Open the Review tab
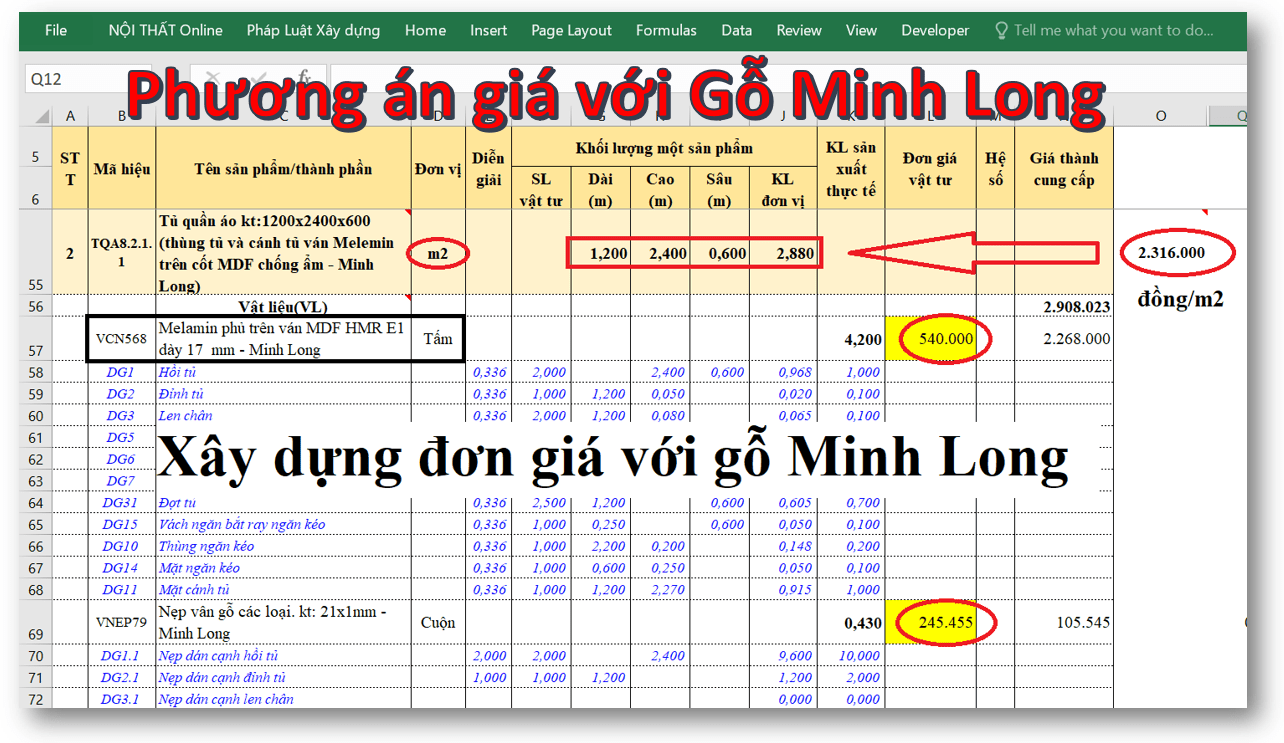 799,30
